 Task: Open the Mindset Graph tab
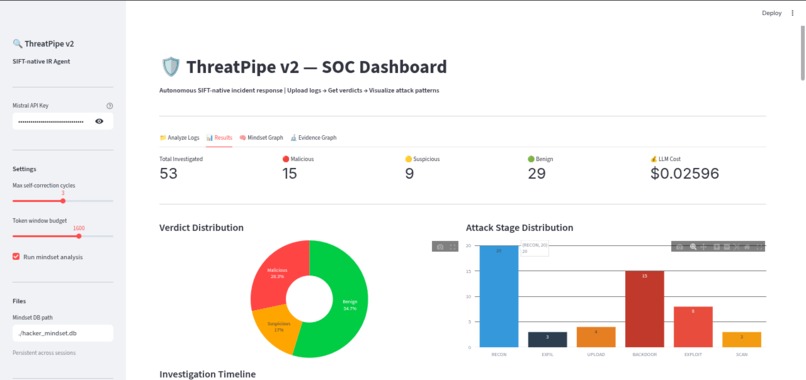(x=261, y=138)
